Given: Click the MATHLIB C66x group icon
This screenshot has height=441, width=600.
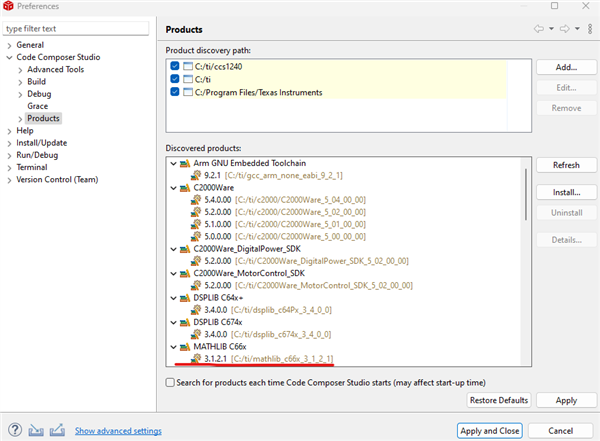Looking at the screenshot, I should click(x=185, y=347).
